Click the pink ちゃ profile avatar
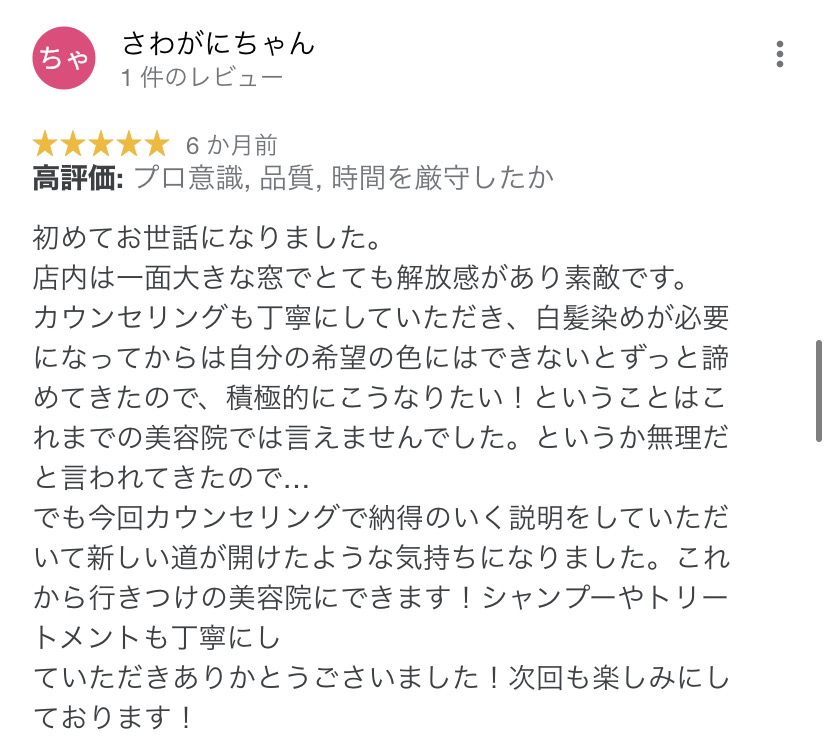Viewport: 828px width, 753px height. coord(64,59)
